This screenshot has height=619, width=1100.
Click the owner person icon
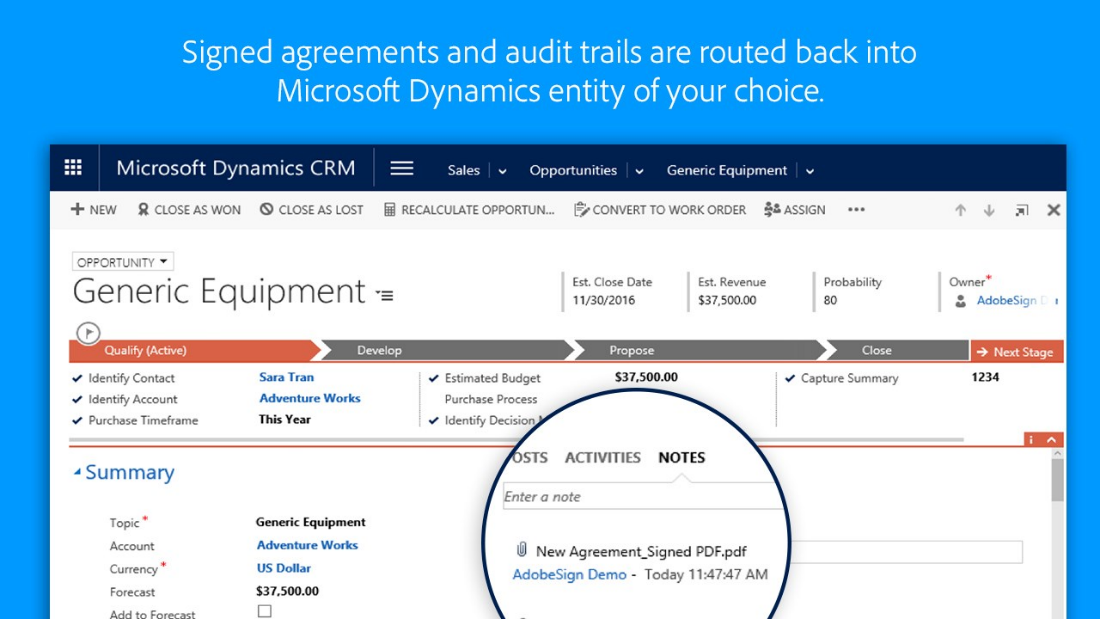point(960,301)
